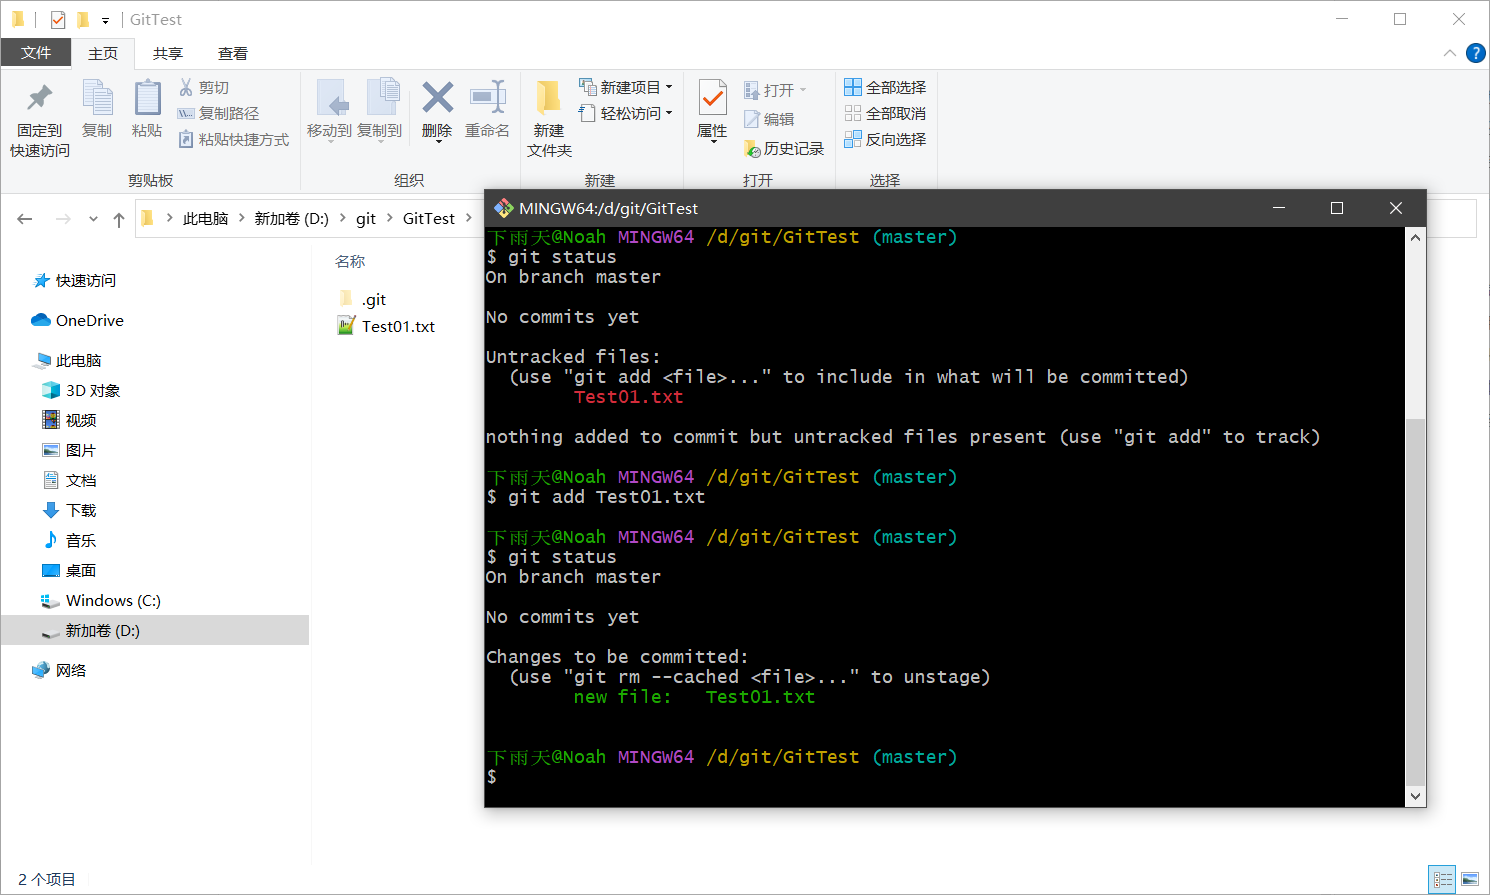Click the Delete X icon
This screenshot has height=895, width=1490.
click(437, 97)
